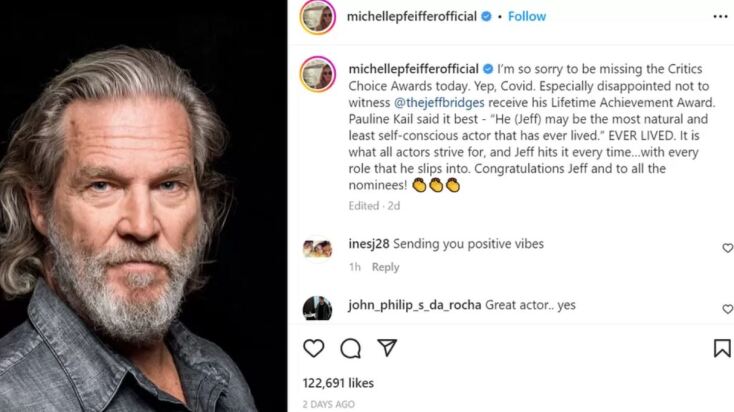Like the post with the heart icon
The width and height of the screenshot is (734, 412).
[314, 348]
